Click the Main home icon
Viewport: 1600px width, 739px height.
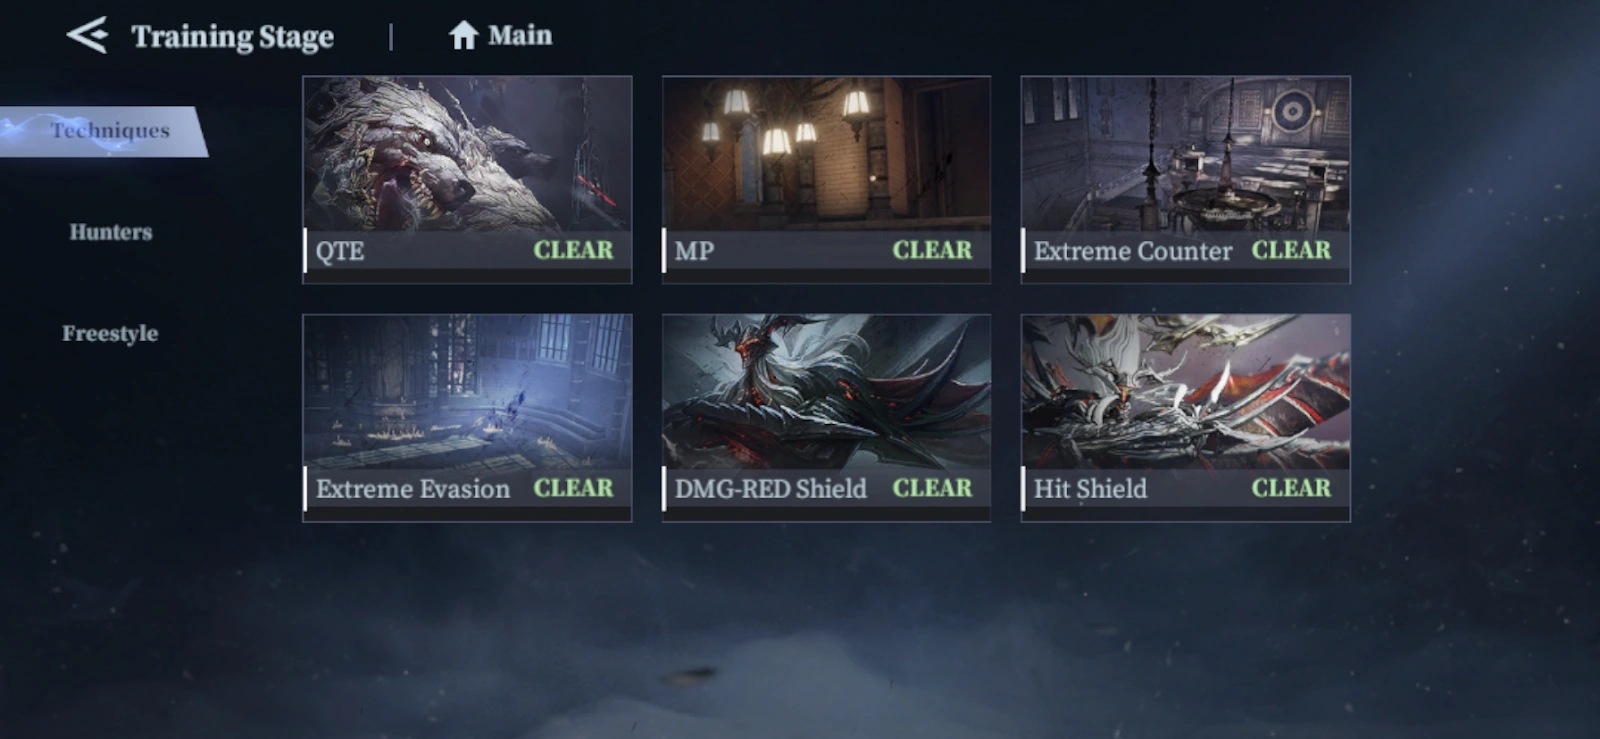[x=463, y=36]
